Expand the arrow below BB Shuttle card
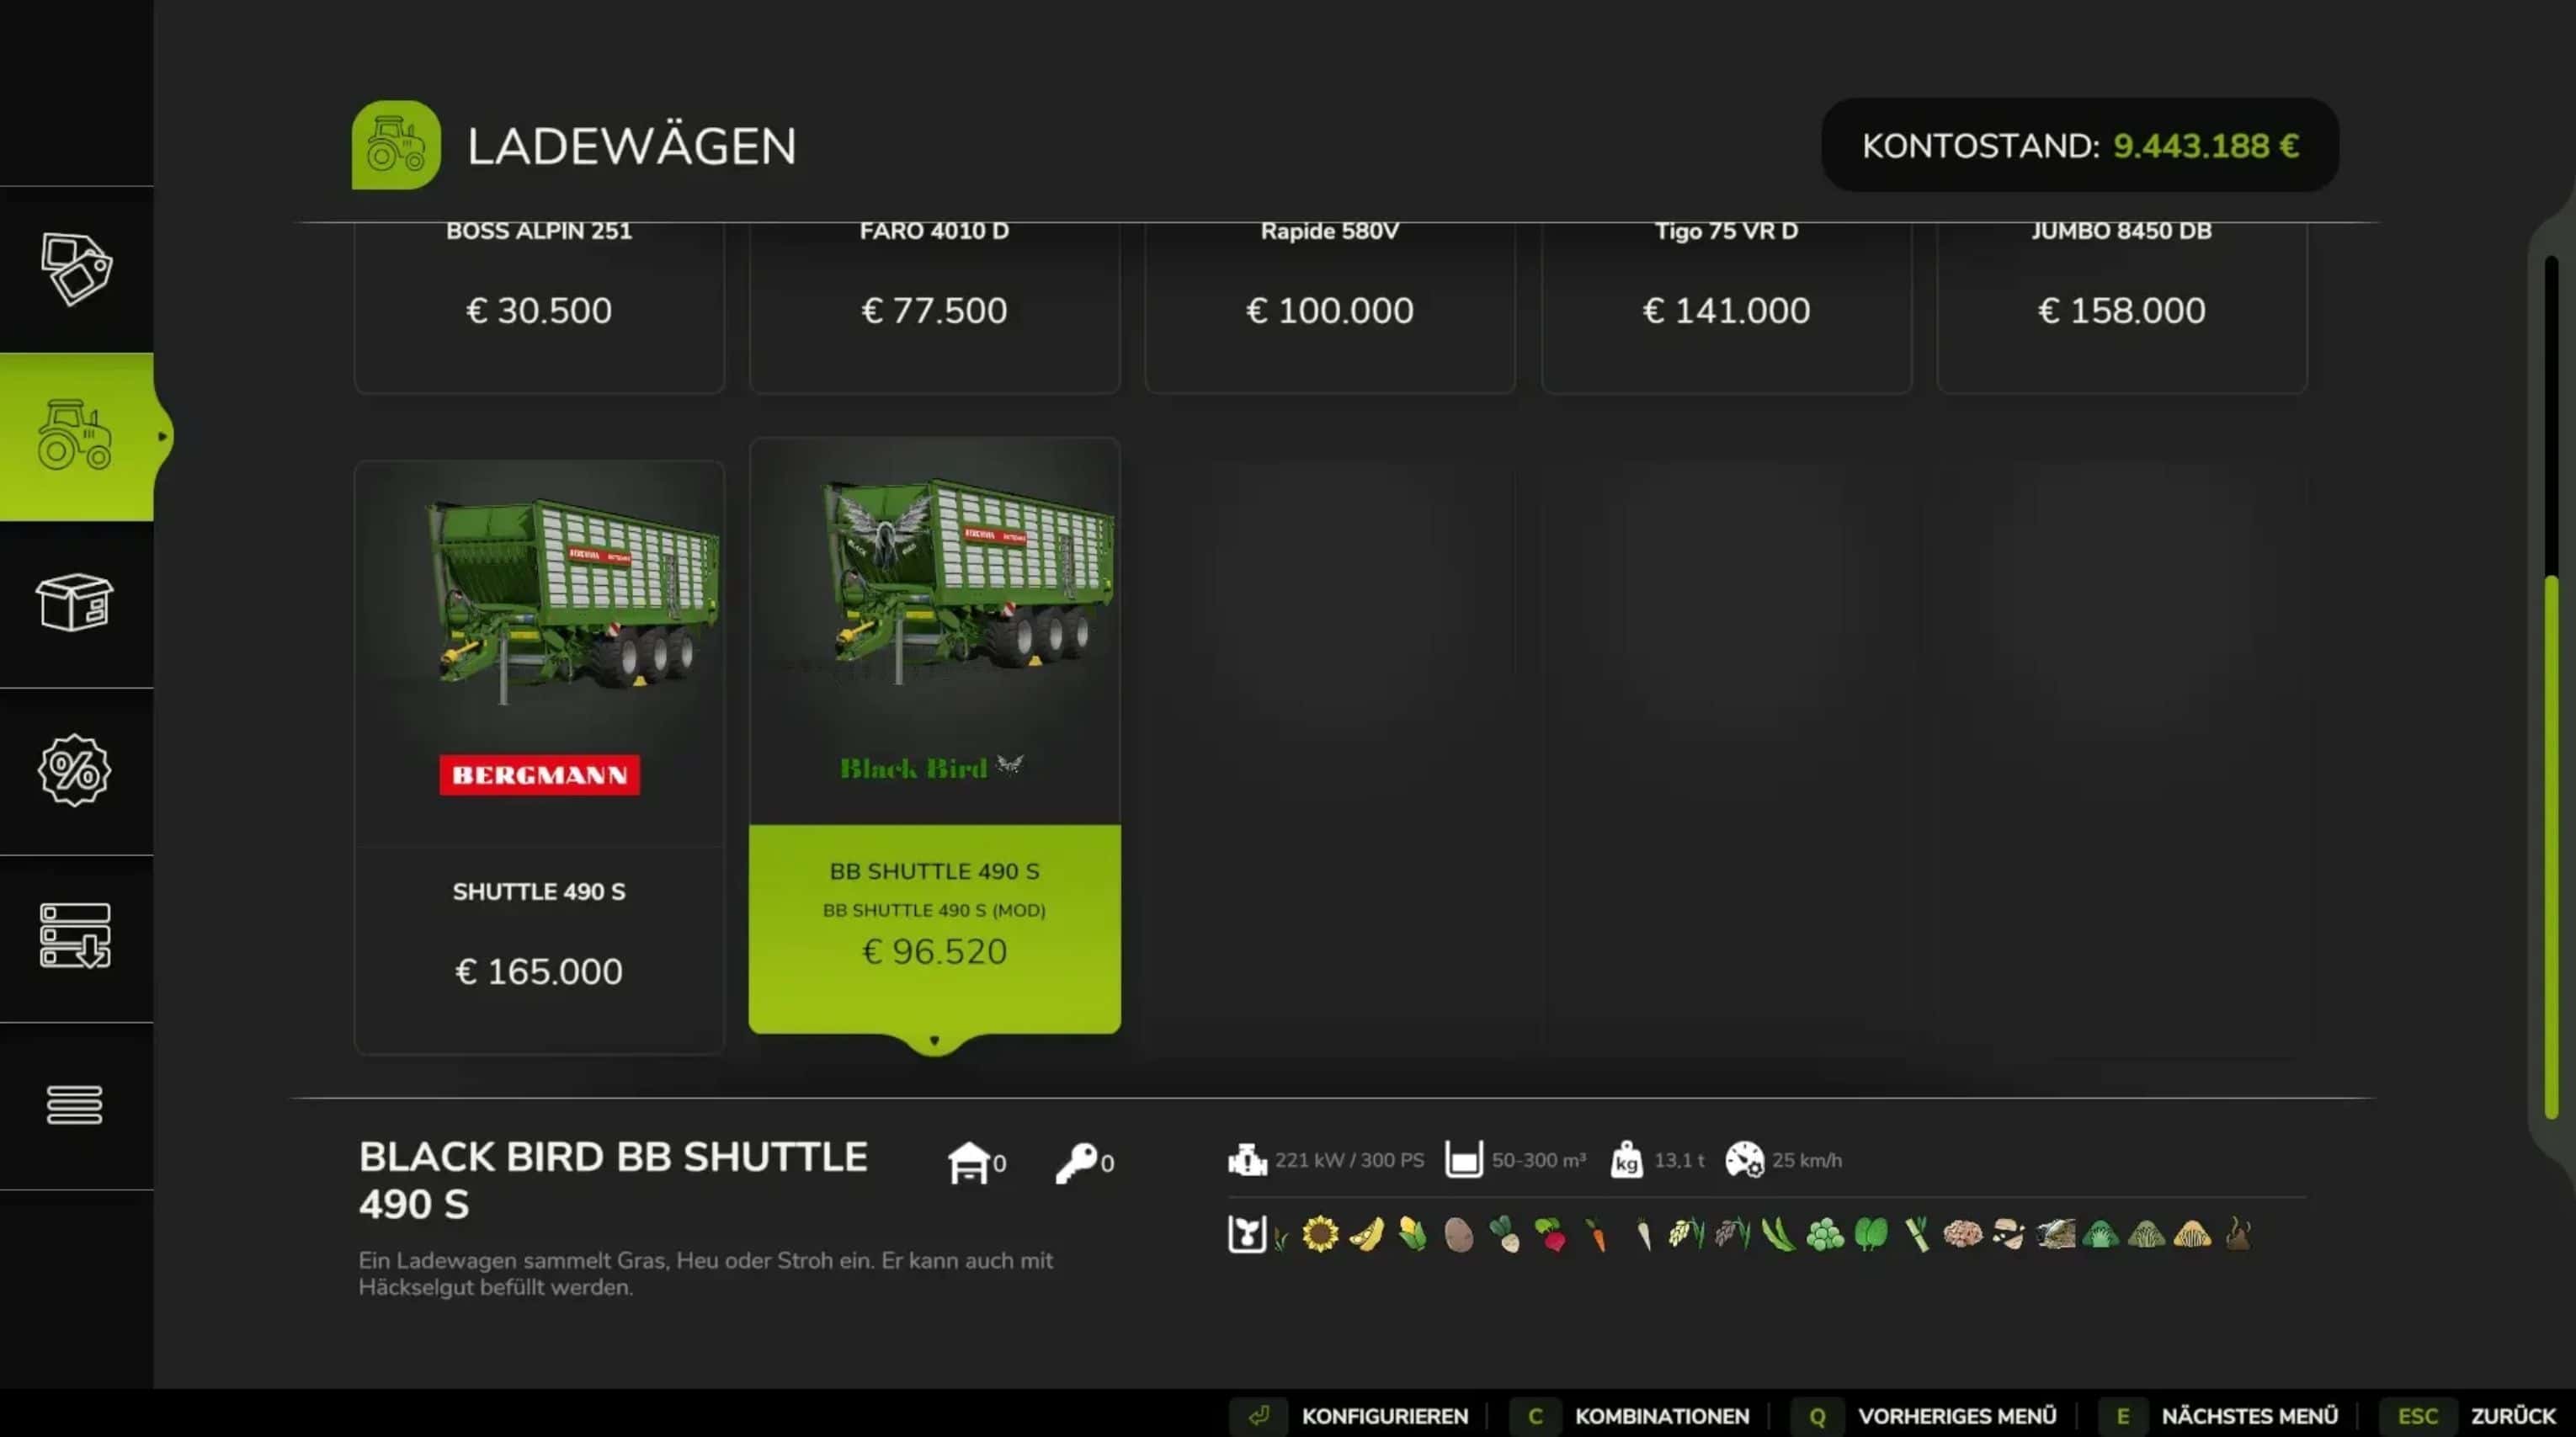This screenshot has width=2576, height=1437. [x=934, y=1041]
